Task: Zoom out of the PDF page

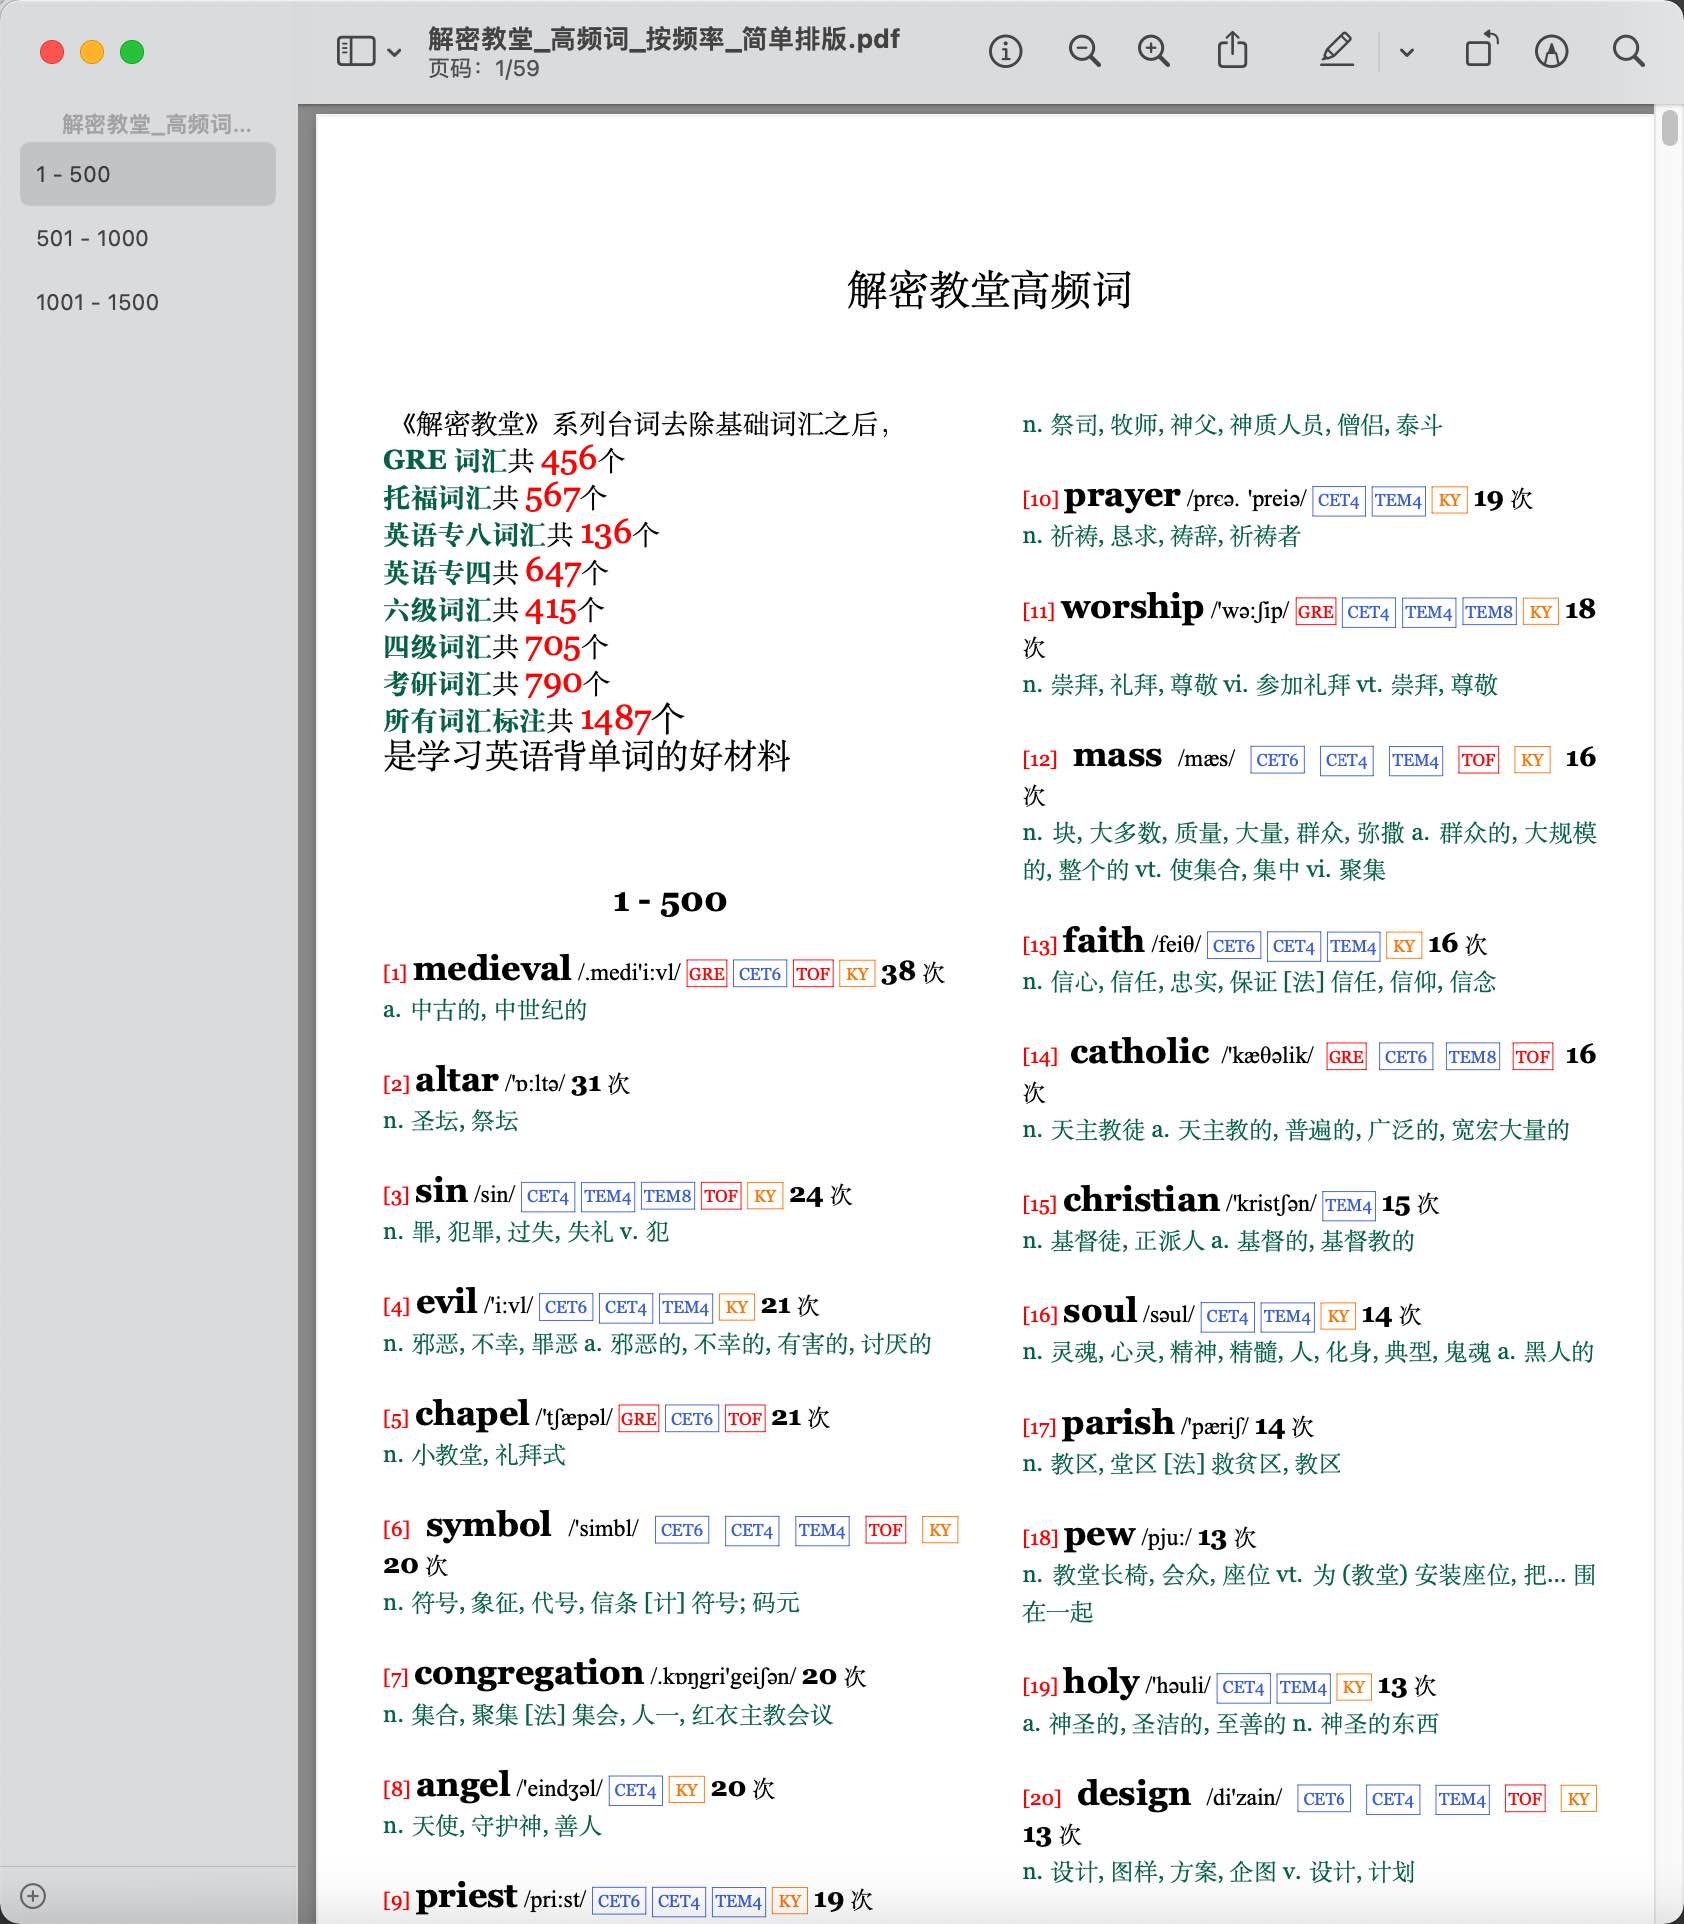Action: [1084, 51]
